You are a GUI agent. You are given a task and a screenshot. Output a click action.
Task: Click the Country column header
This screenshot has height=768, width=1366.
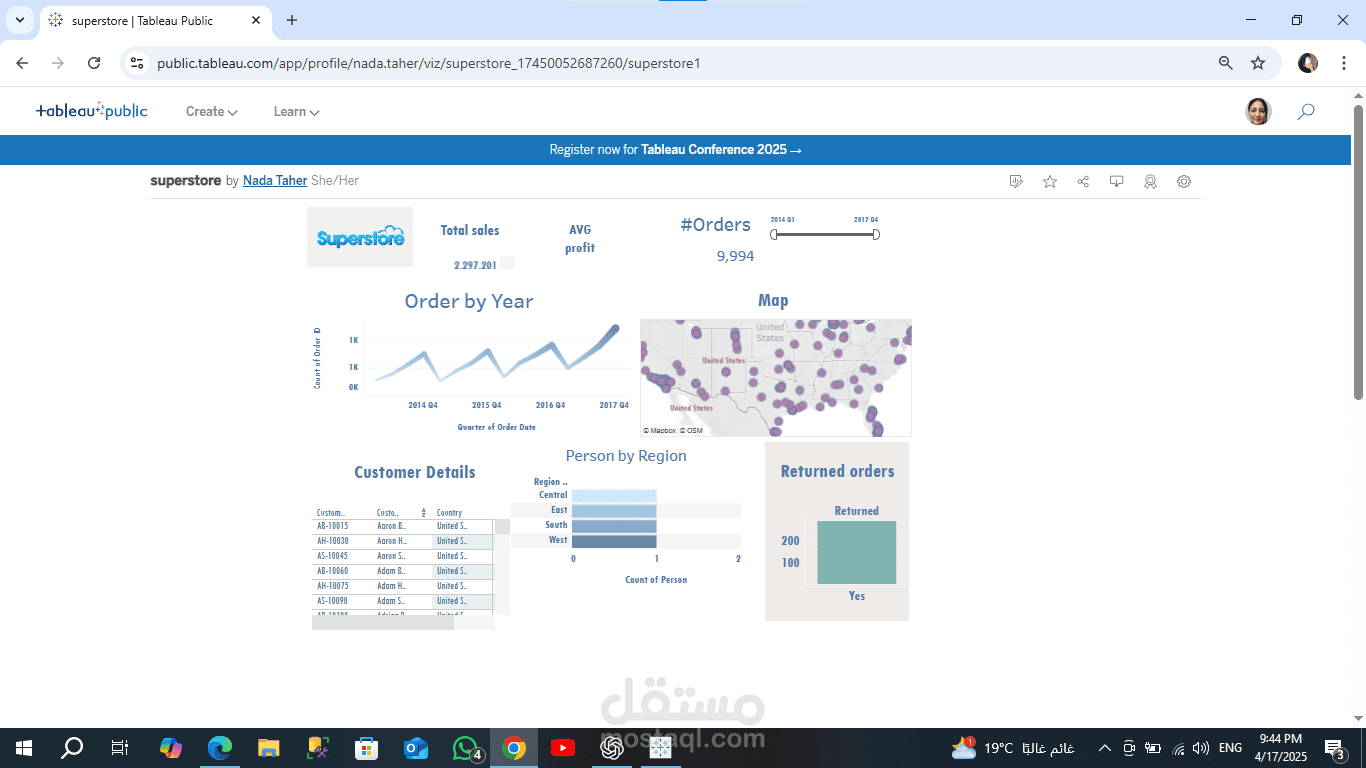coord(450,513)
